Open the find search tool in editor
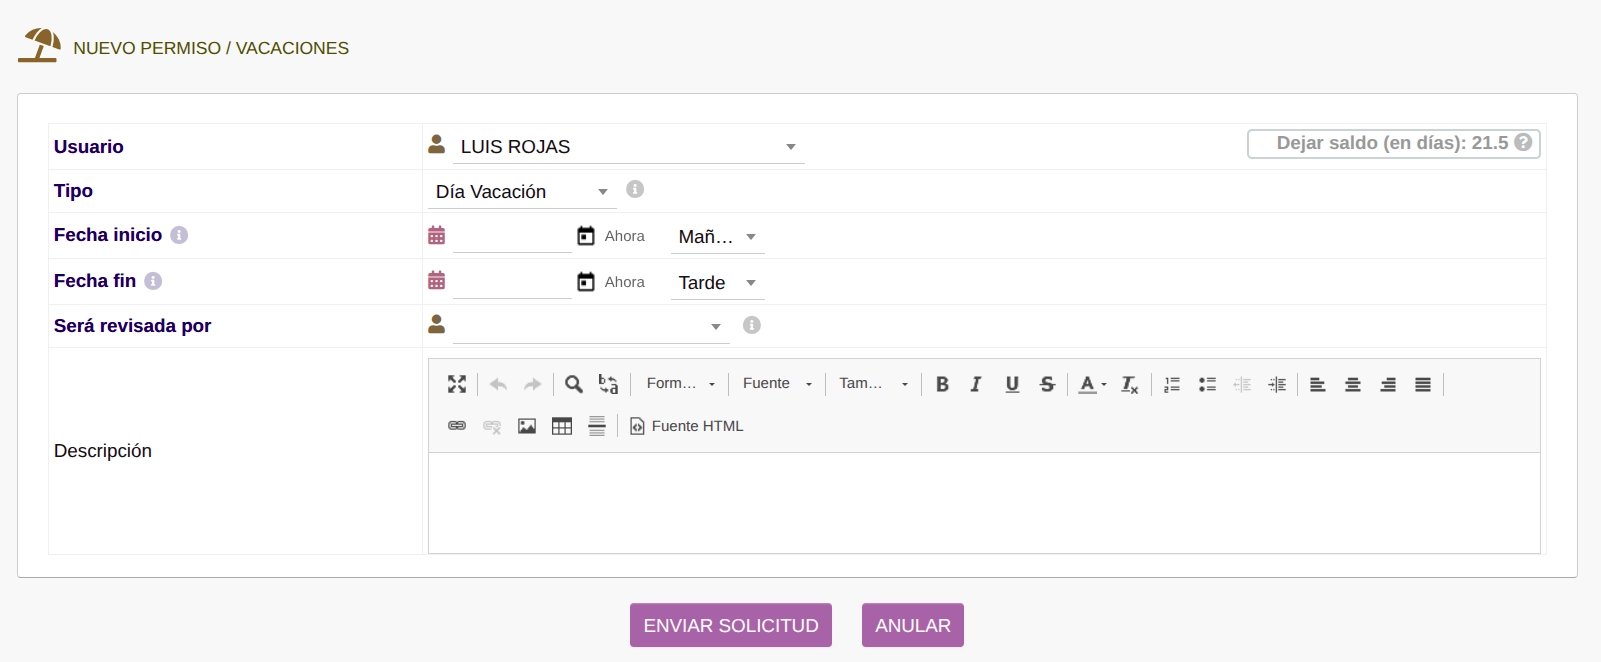 (x=573, y=384)
